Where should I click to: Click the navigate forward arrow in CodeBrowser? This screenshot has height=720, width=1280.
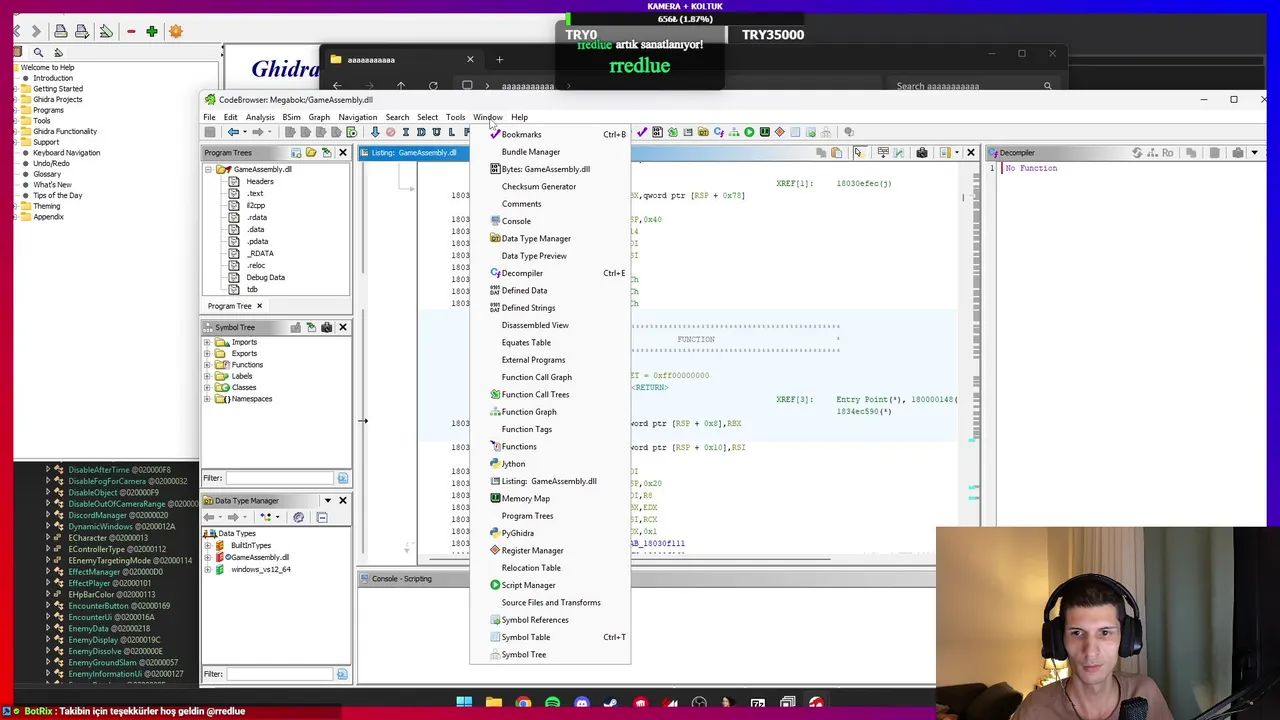click(x=257, y=132)
